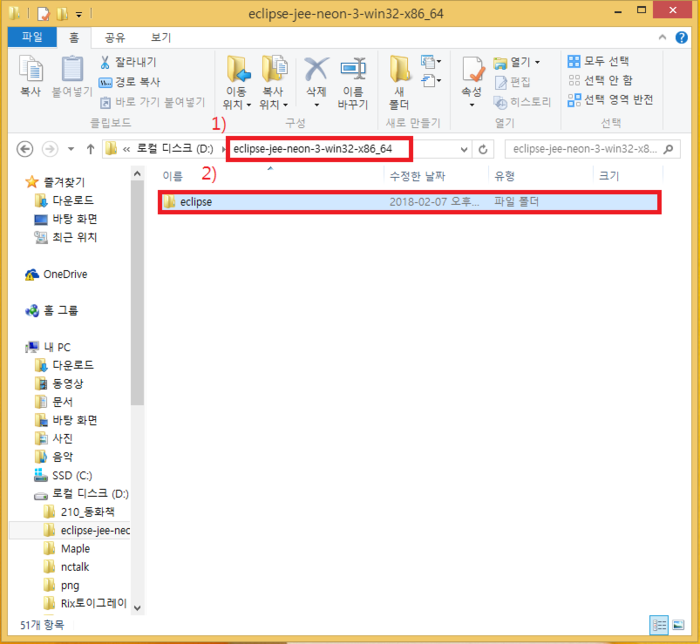The width and height of the screenshot is (700, 644).
Task: Click History (히스토리) in the ribbon
Action: [522, 102]
